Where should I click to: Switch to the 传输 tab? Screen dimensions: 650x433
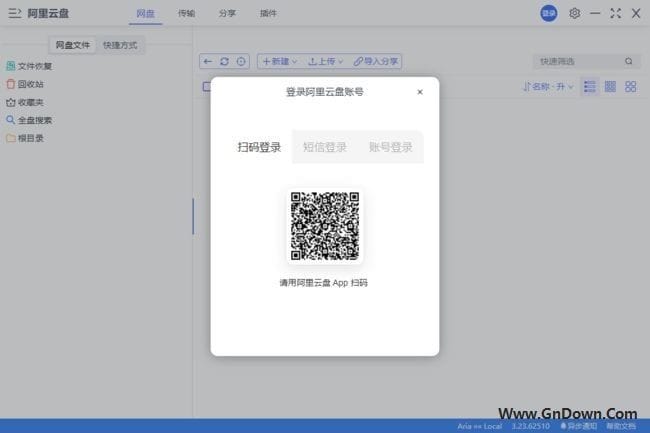[186, 13]
